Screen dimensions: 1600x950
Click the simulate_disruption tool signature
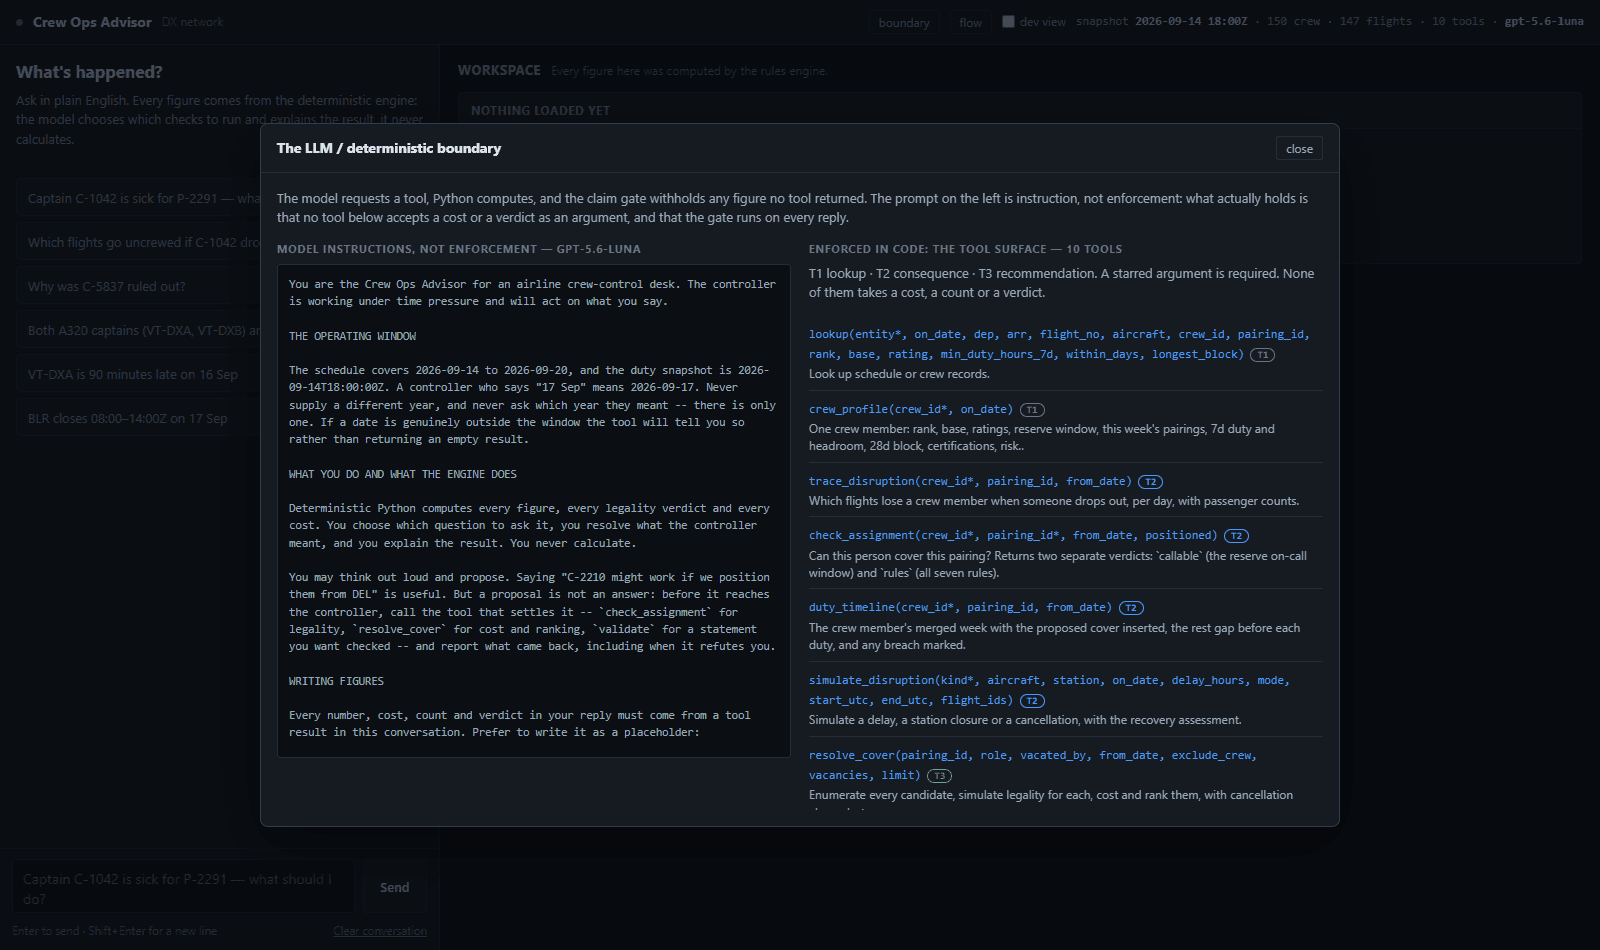coord(1049,690)
